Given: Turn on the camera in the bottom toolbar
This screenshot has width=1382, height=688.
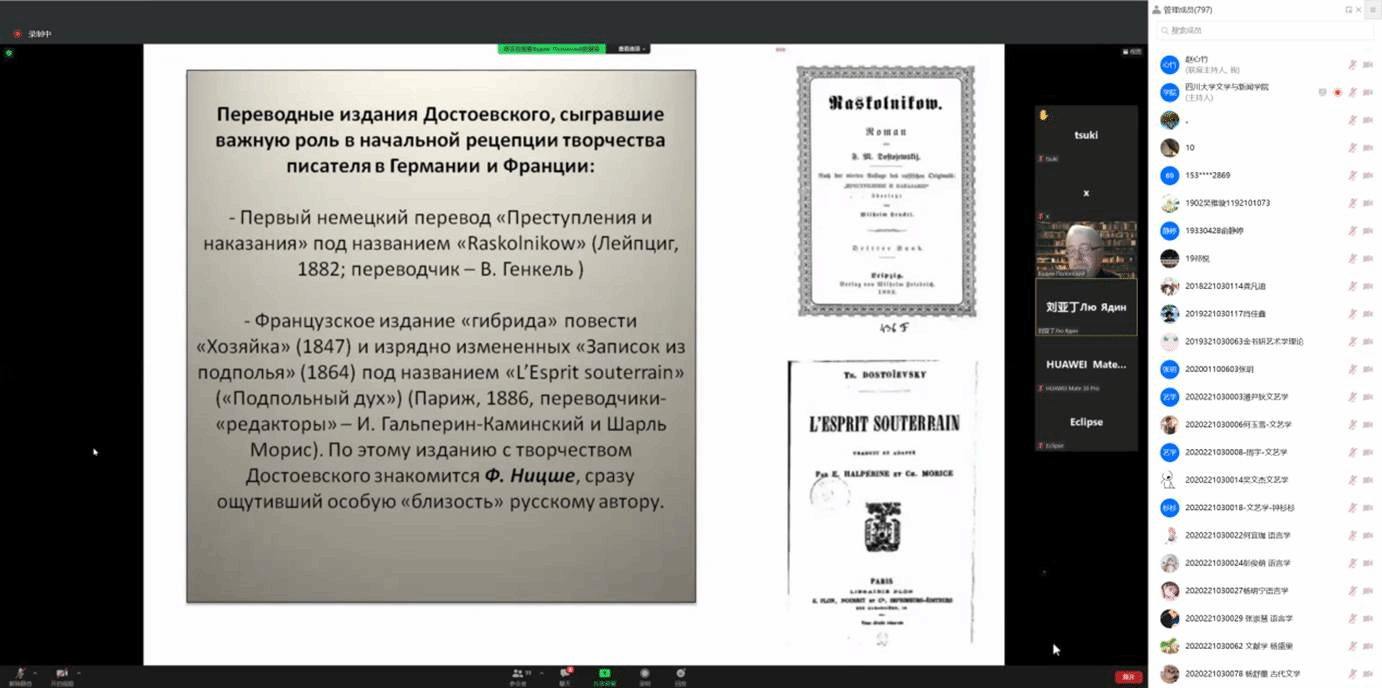Looking at the screenshot, I should [62, 674].
